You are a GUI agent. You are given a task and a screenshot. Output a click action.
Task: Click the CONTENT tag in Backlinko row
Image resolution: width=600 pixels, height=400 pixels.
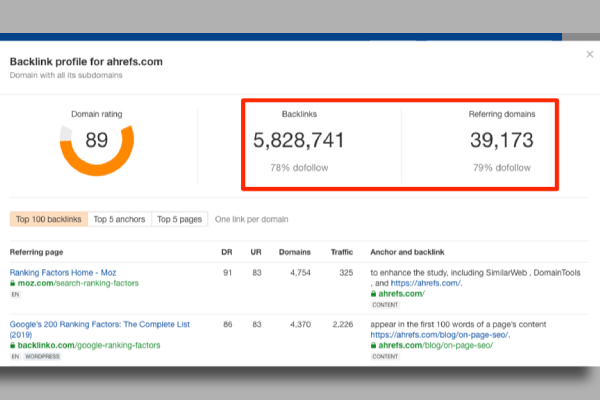[x=385, y=356]
